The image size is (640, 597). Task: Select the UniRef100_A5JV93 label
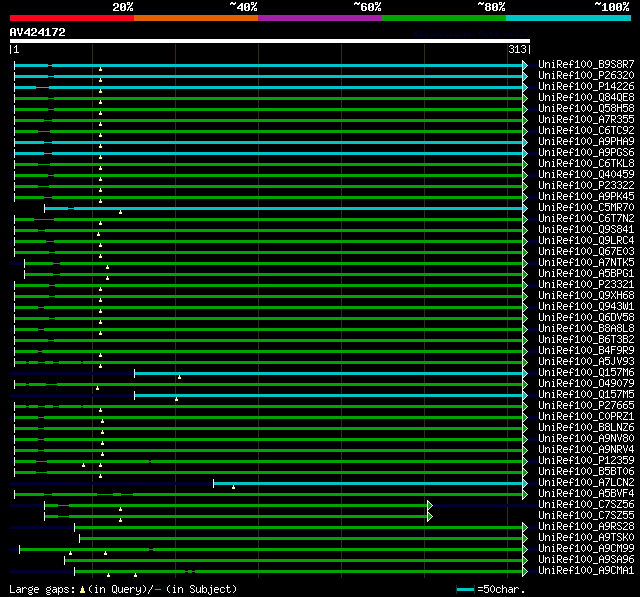click(586, 362)
